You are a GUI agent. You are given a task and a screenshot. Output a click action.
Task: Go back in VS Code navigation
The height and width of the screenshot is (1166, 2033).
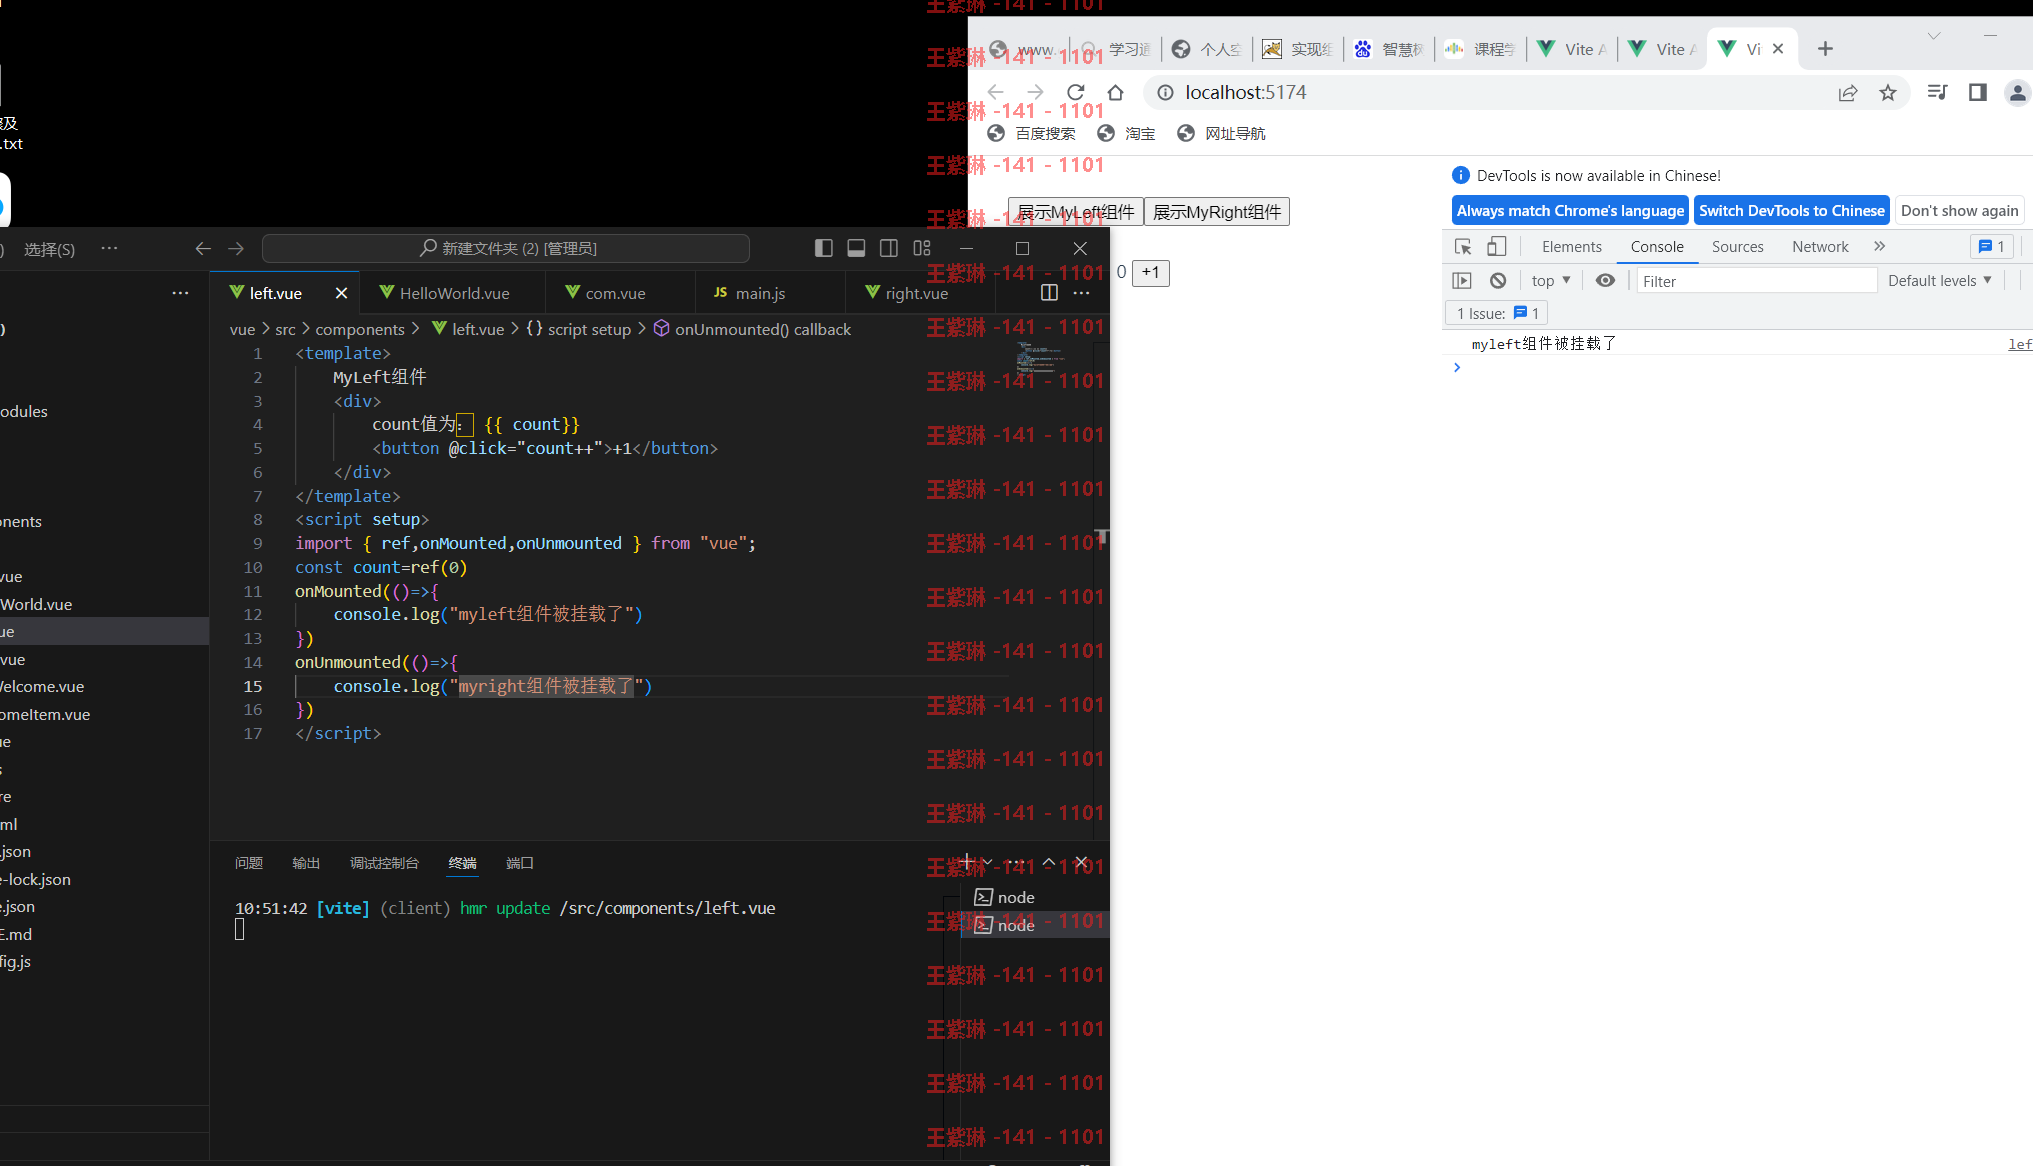203,248
